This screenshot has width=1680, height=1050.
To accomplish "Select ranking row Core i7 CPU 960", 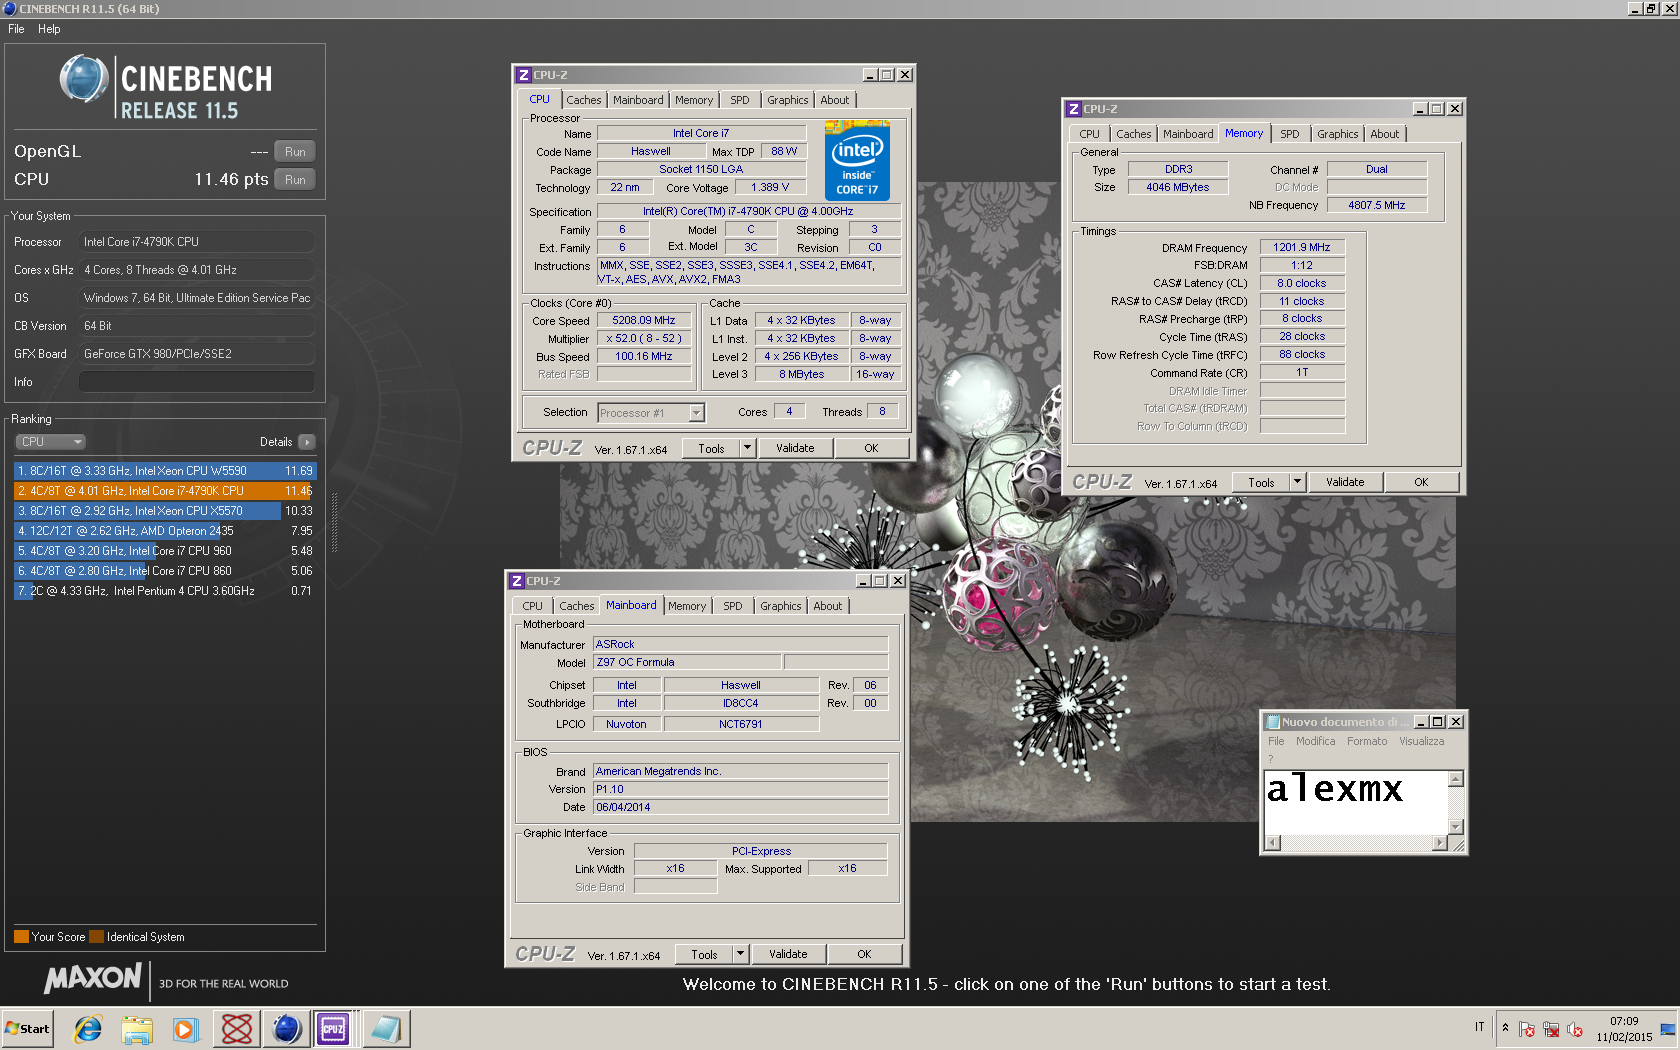I will 165,551.
